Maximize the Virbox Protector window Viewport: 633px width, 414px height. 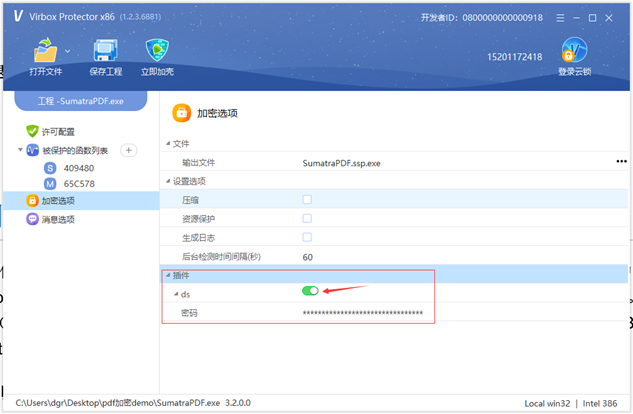click(x=592, y=18)
